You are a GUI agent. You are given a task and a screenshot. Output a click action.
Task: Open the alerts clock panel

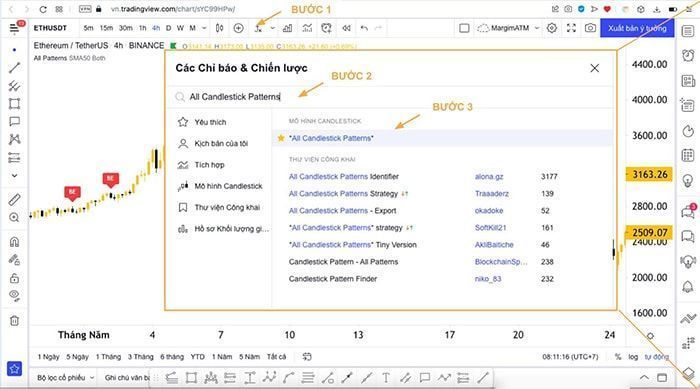(x=688, y=55)
